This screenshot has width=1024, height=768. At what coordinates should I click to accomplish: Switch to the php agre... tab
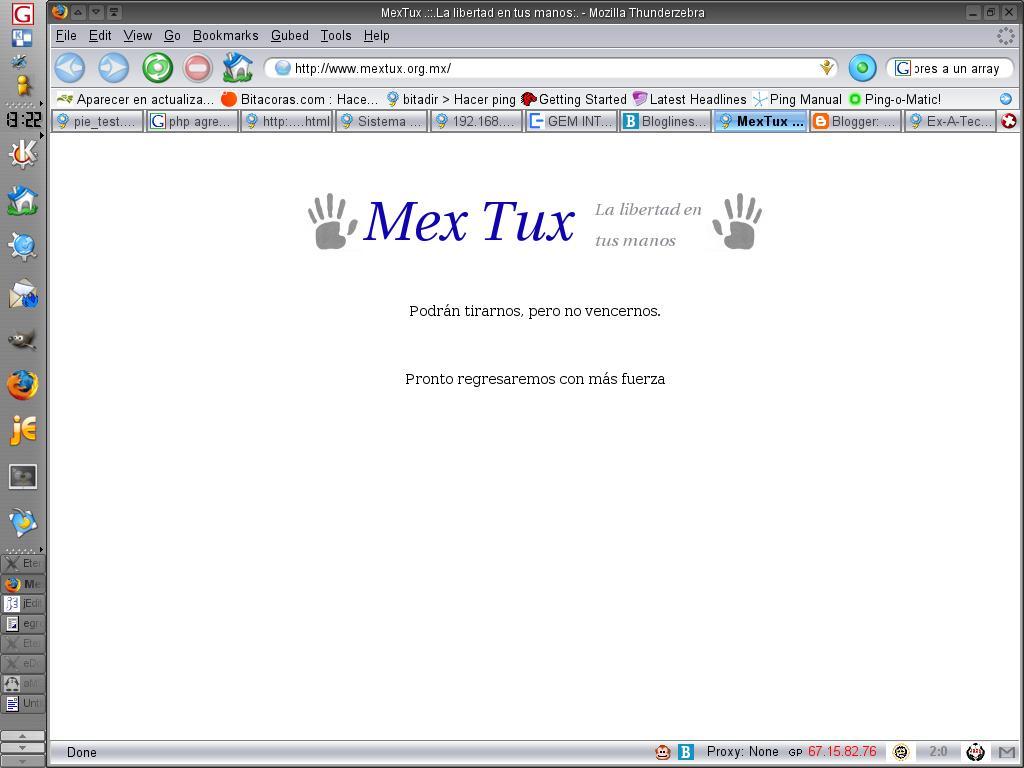191,121
